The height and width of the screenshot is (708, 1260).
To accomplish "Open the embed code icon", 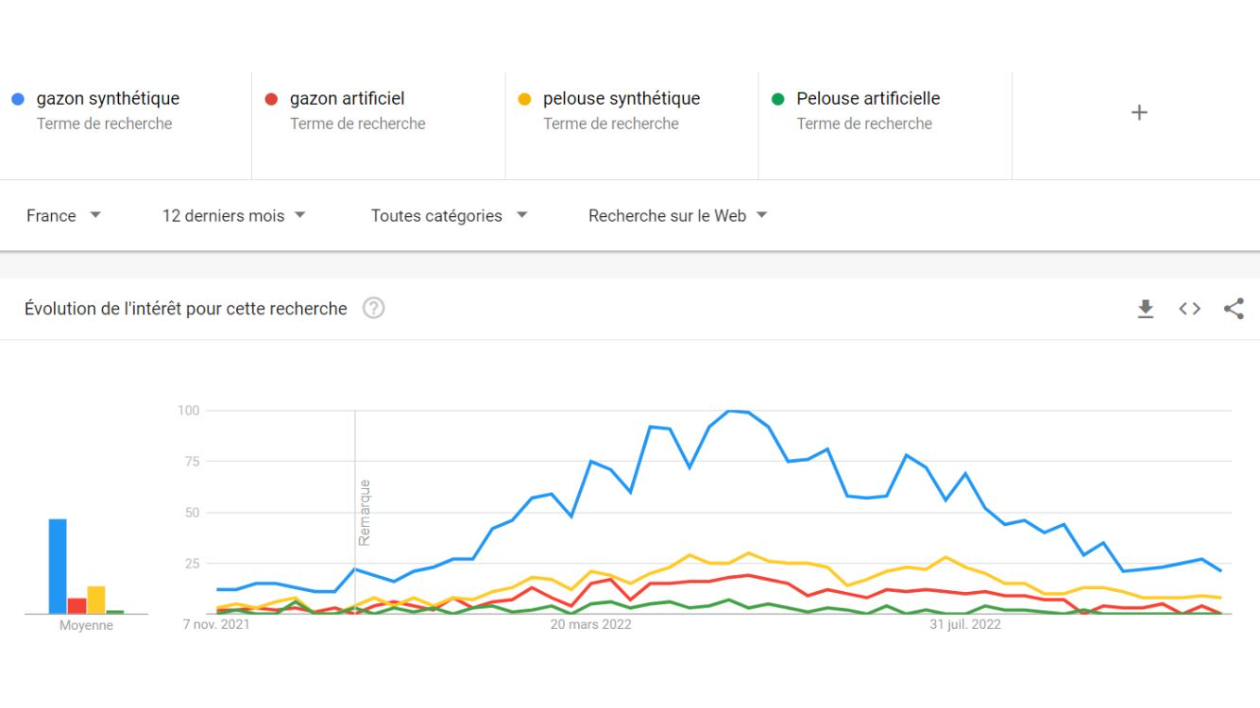I will [1189, 309].
